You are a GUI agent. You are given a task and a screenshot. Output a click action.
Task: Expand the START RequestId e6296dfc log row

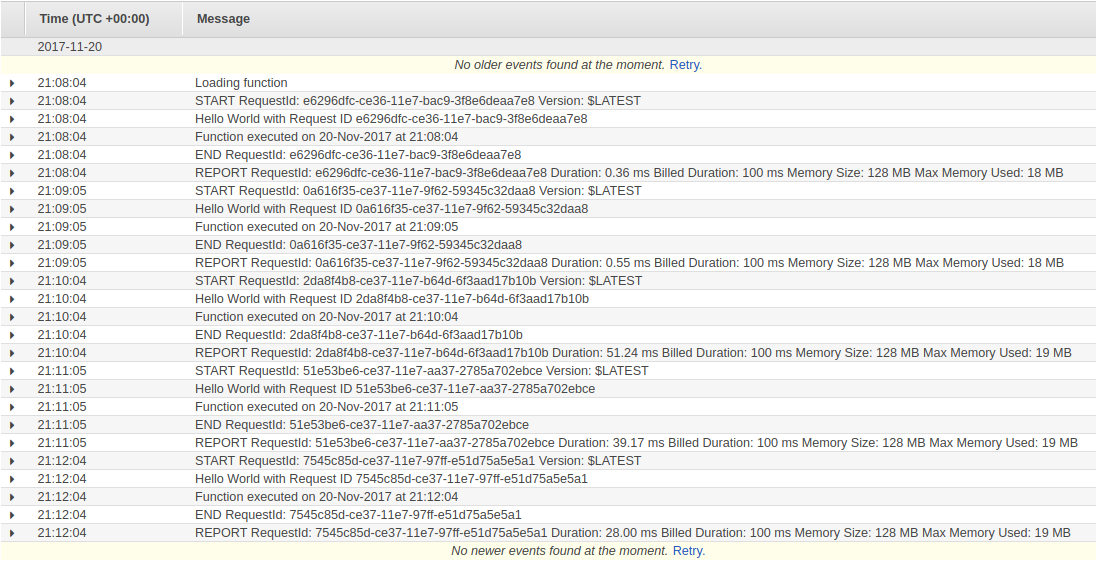[x=12, y=101]
